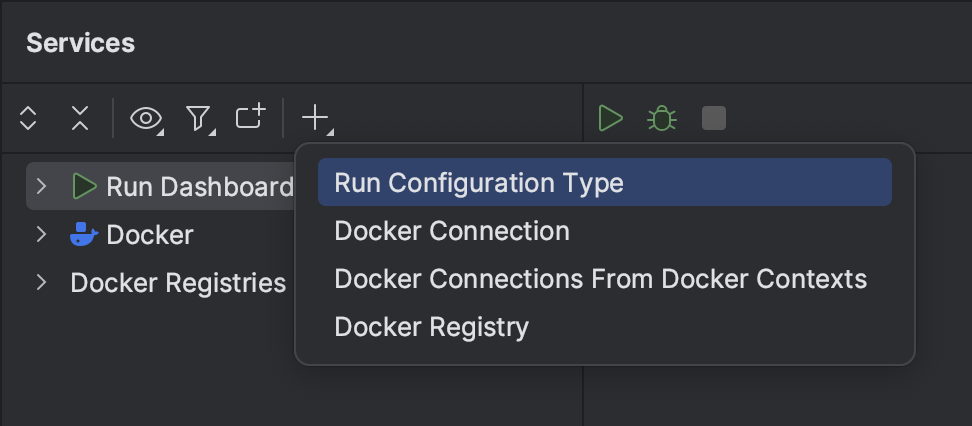Click the Expand All icon
972x426 pixels.
pos(28,119)
